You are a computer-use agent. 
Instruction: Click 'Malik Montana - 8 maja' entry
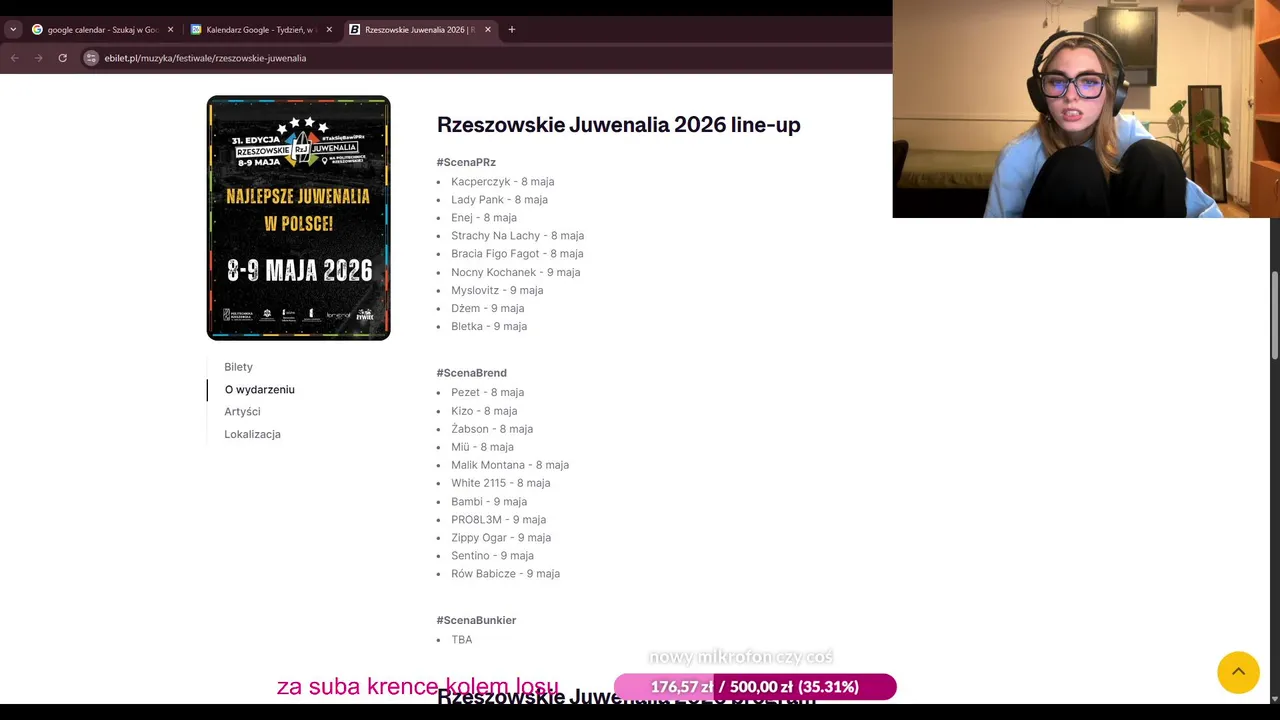(x=510, y=465)
